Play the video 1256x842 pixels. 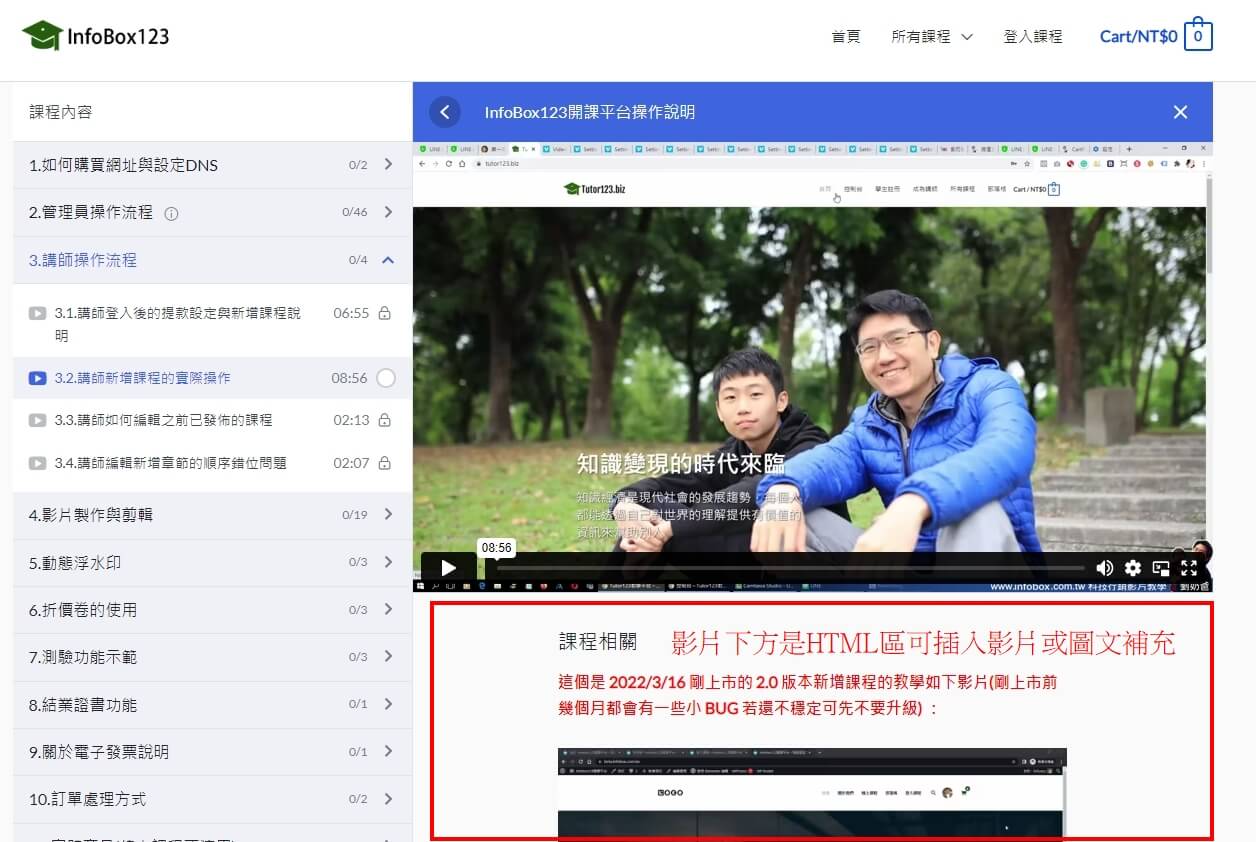[x=448, y=568]
